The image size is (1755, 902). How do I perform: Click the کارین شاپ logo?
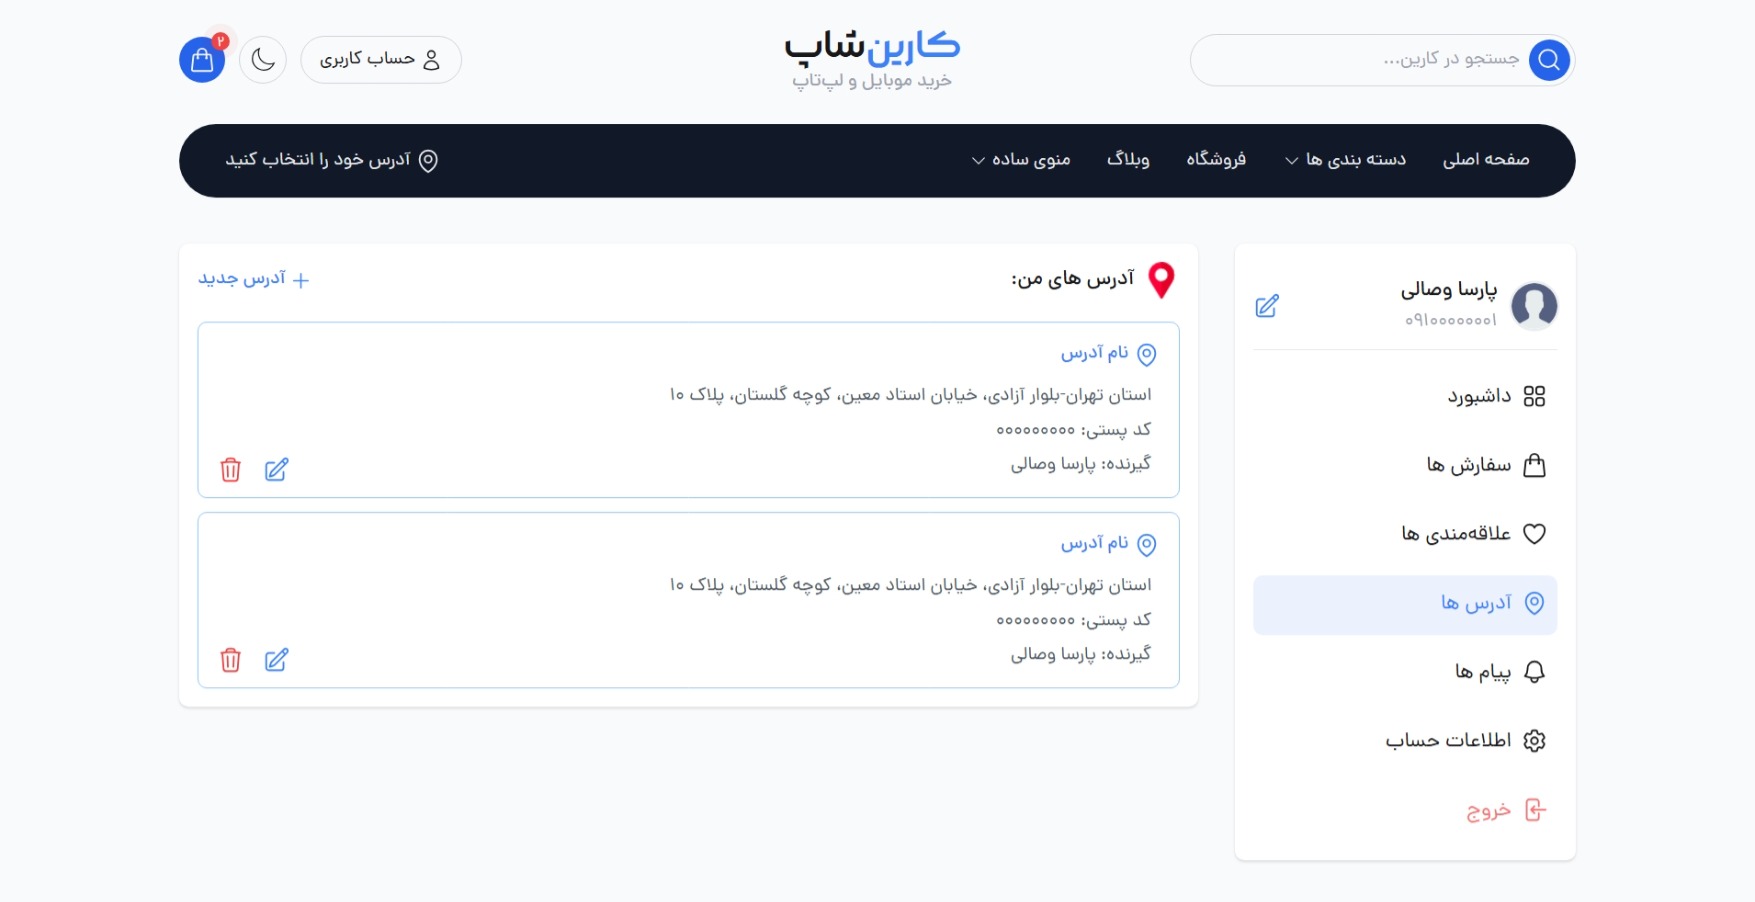[872, 46]
